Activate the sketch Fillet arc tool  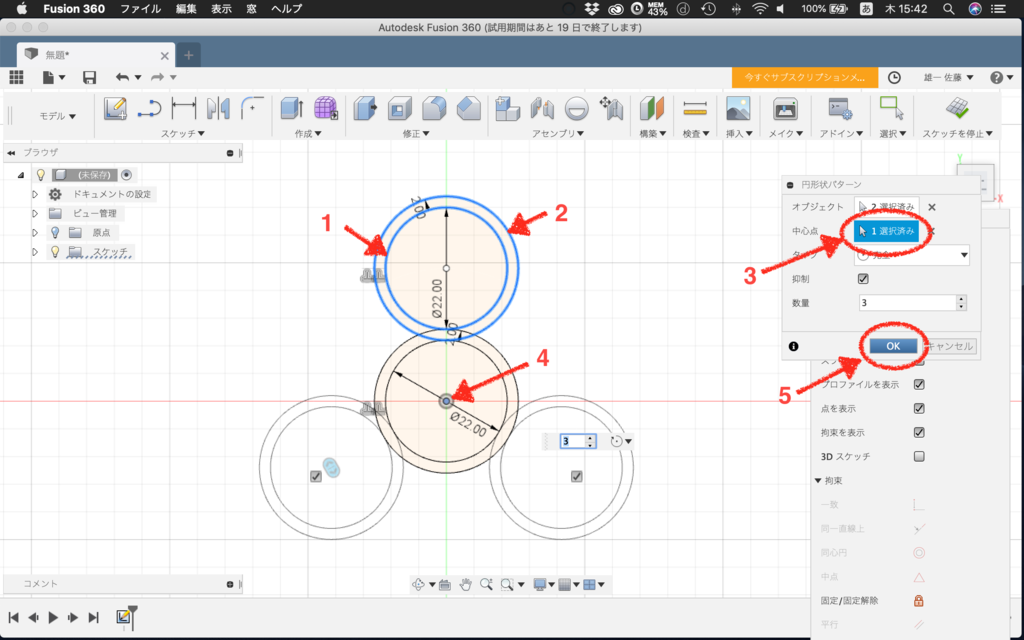point(252,108)
